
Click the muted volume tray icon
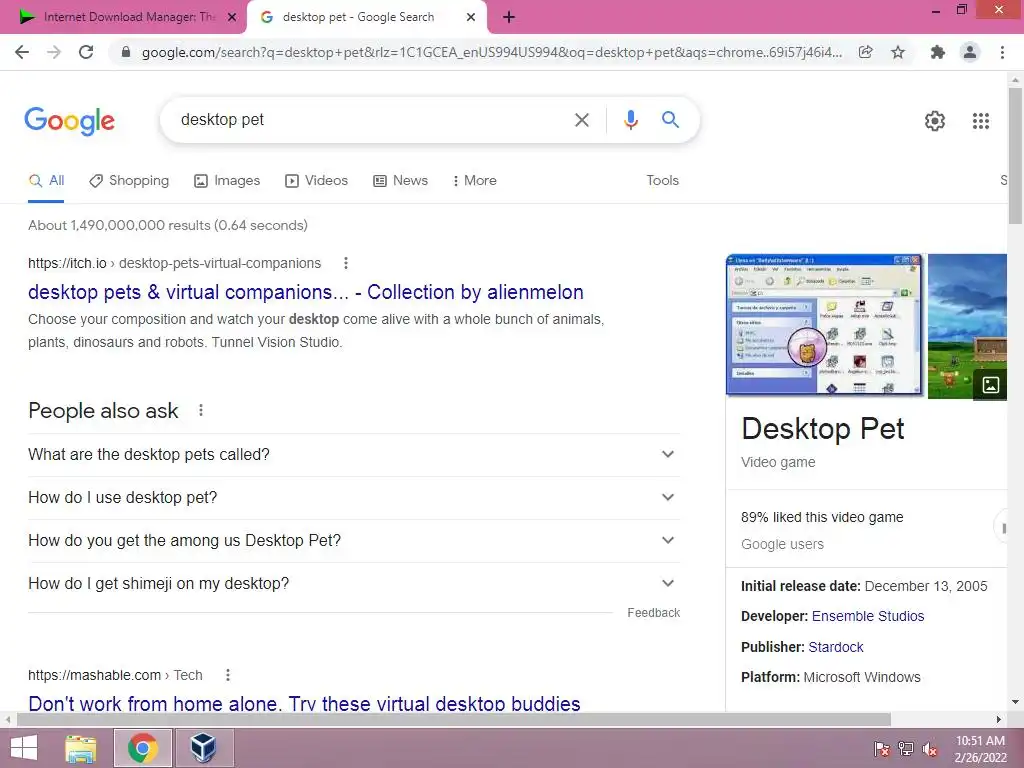pos(930,748)
